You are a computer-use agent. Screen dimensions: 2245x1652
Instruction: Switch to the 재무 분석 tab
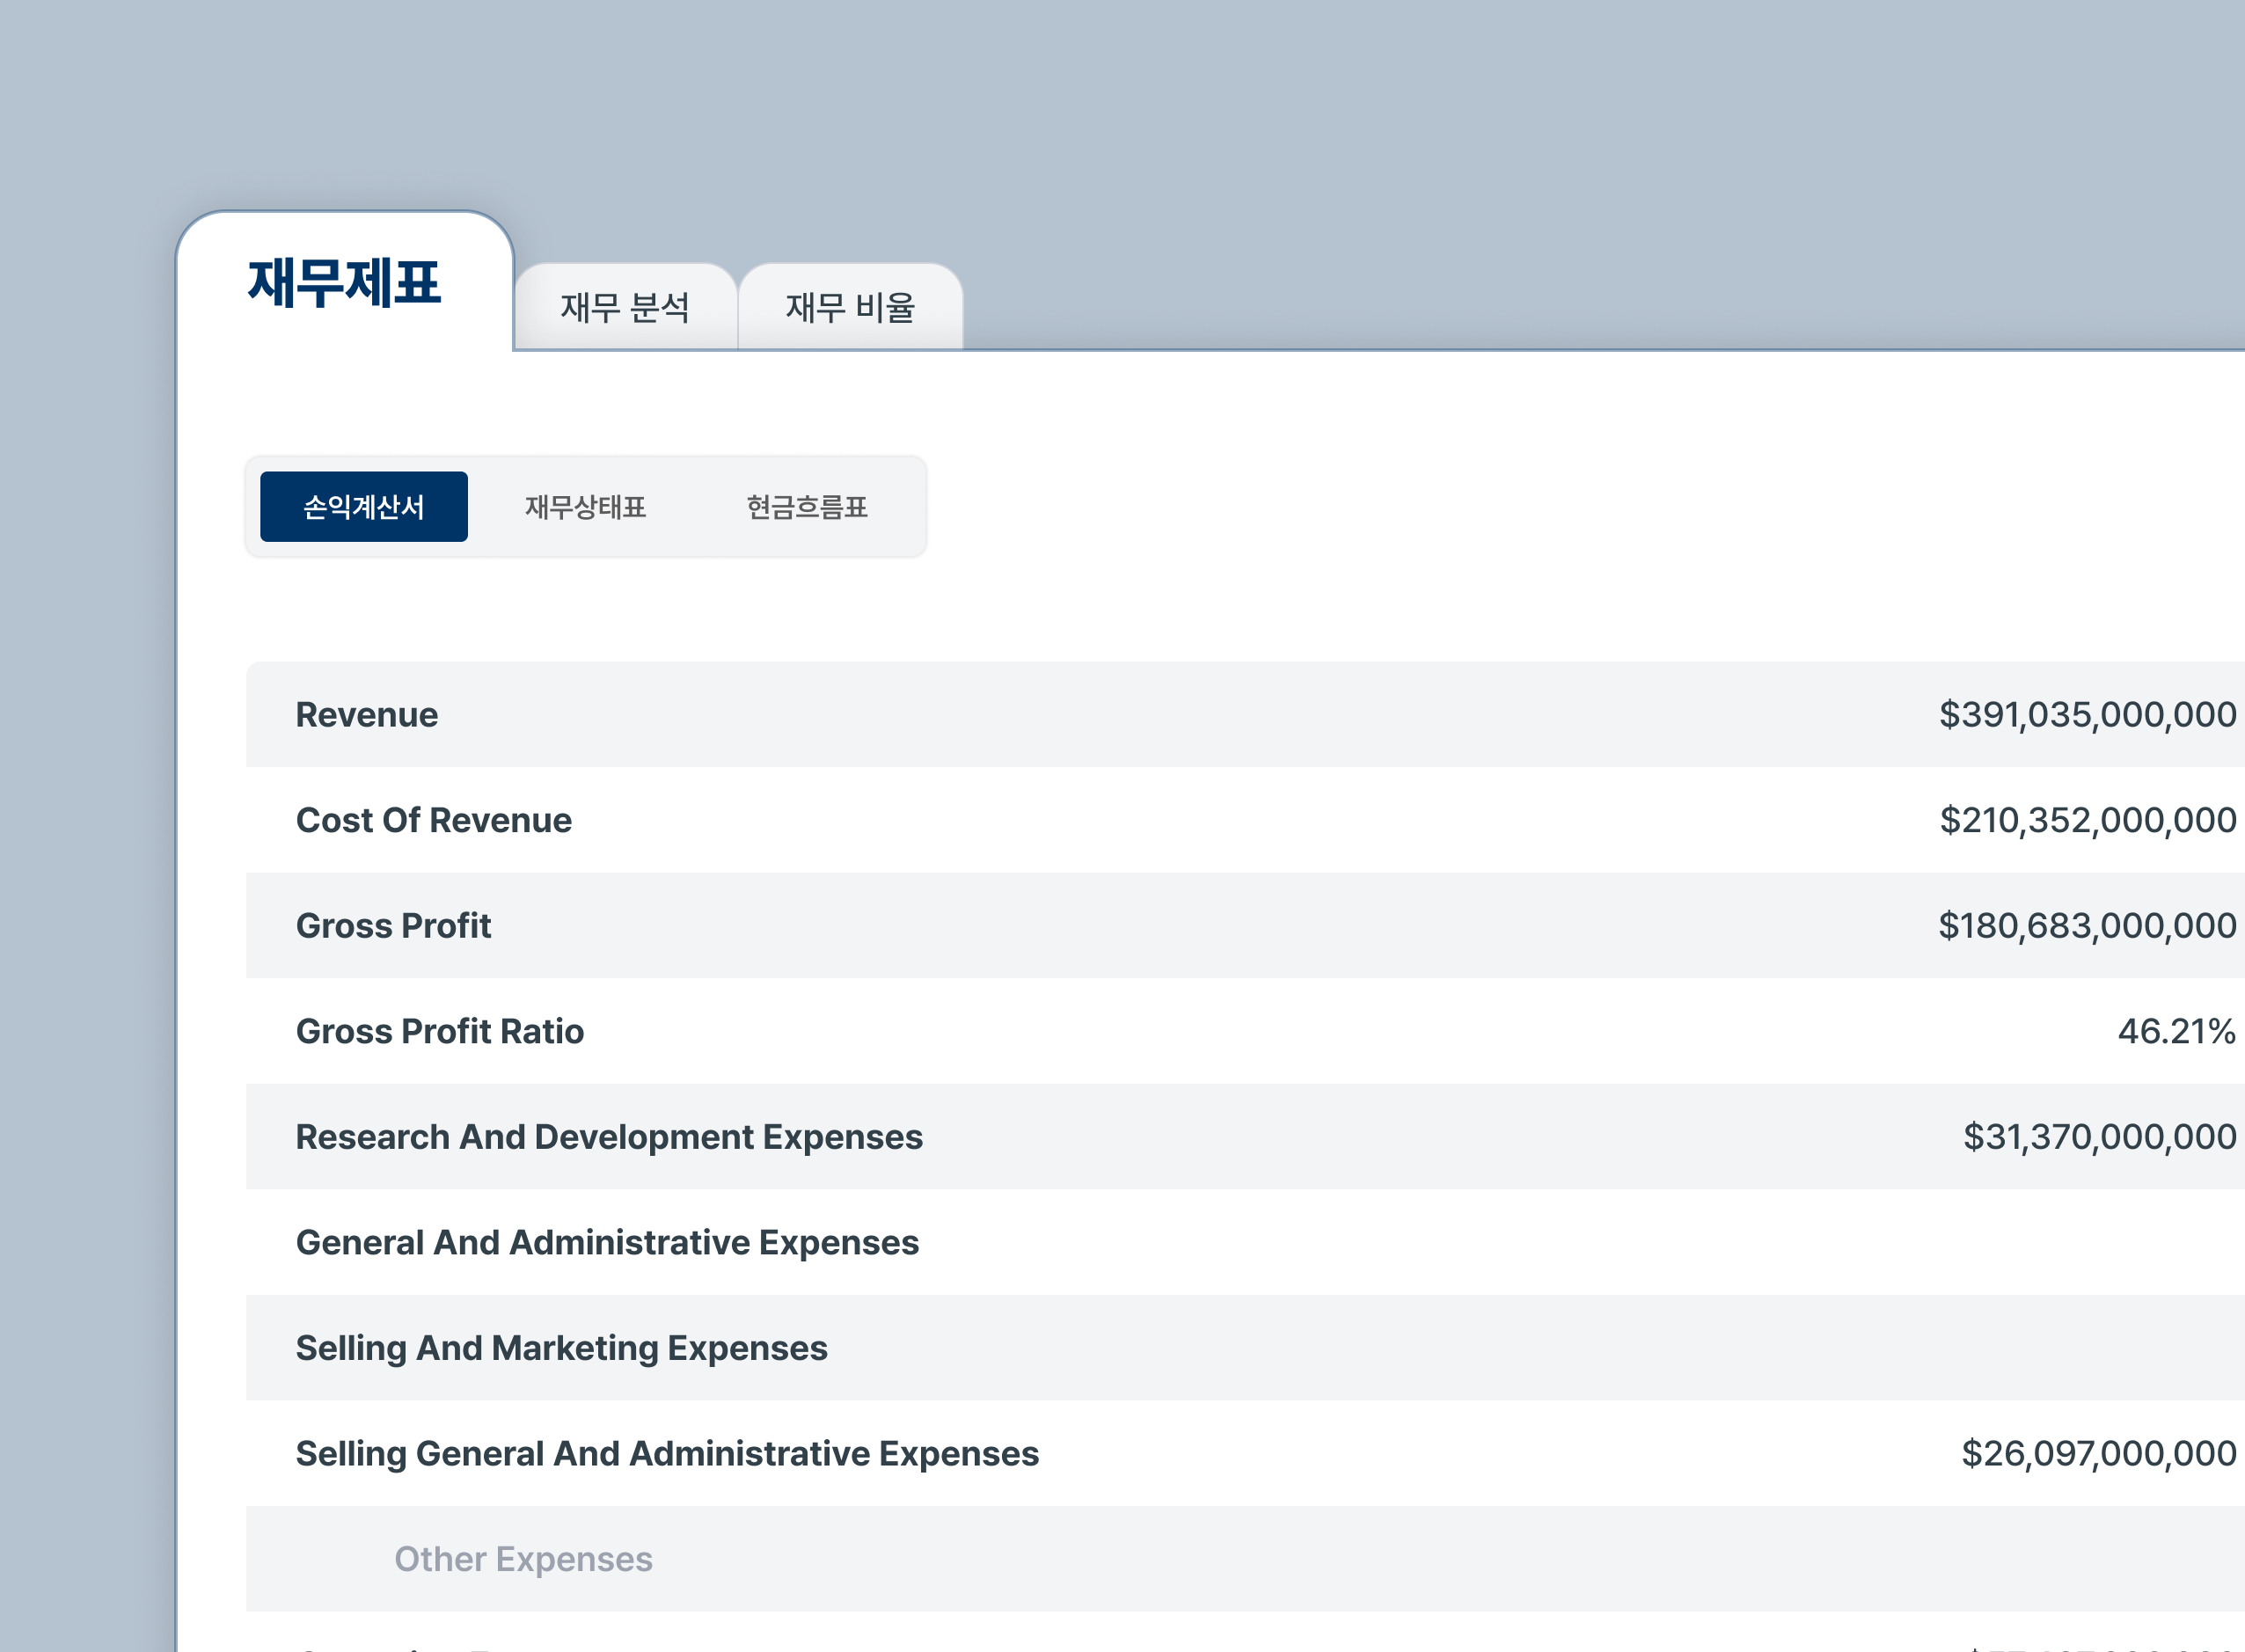(x=625, y=308)
